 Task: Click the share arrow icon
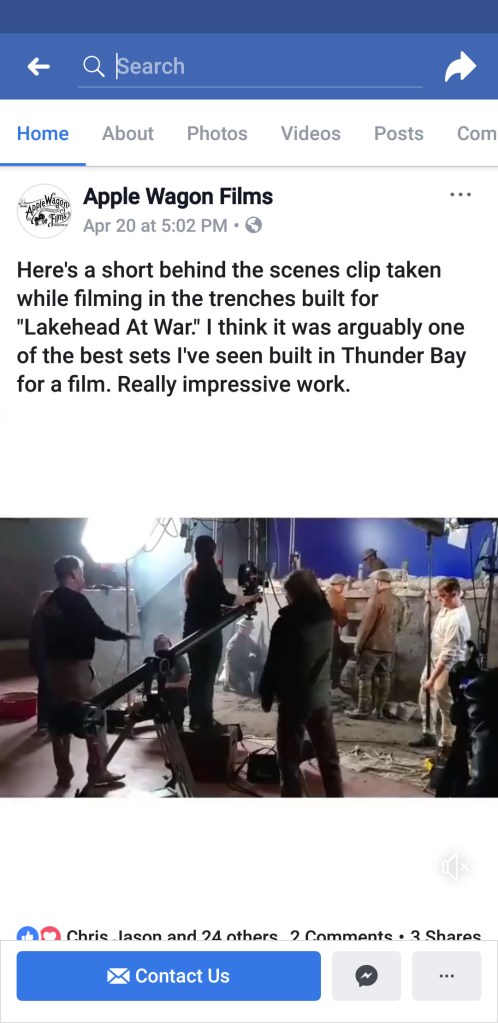click(x=460, y=66)
